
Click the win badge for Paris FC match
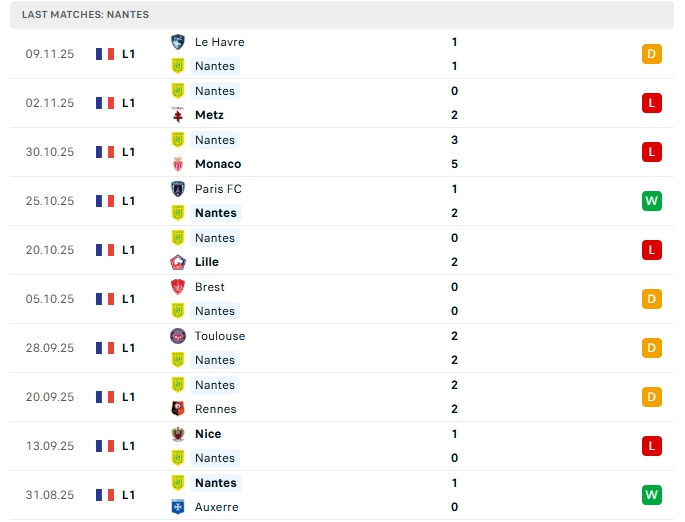(652, 201)
